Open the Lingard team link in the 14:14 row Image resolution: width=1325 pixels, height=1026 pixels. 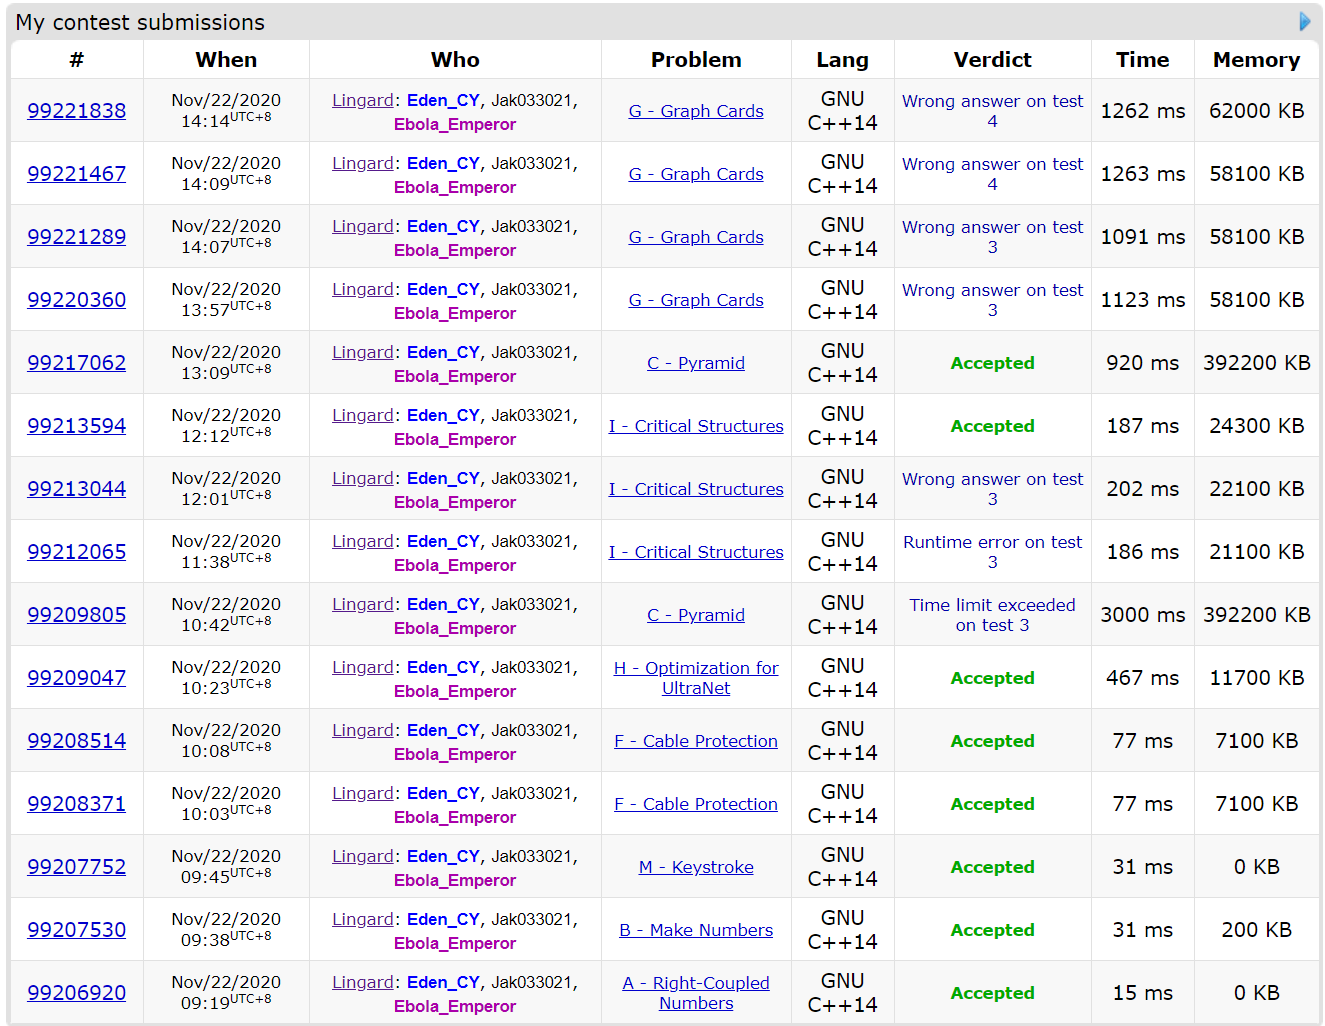pyautogui.click(x=362, y=100)
